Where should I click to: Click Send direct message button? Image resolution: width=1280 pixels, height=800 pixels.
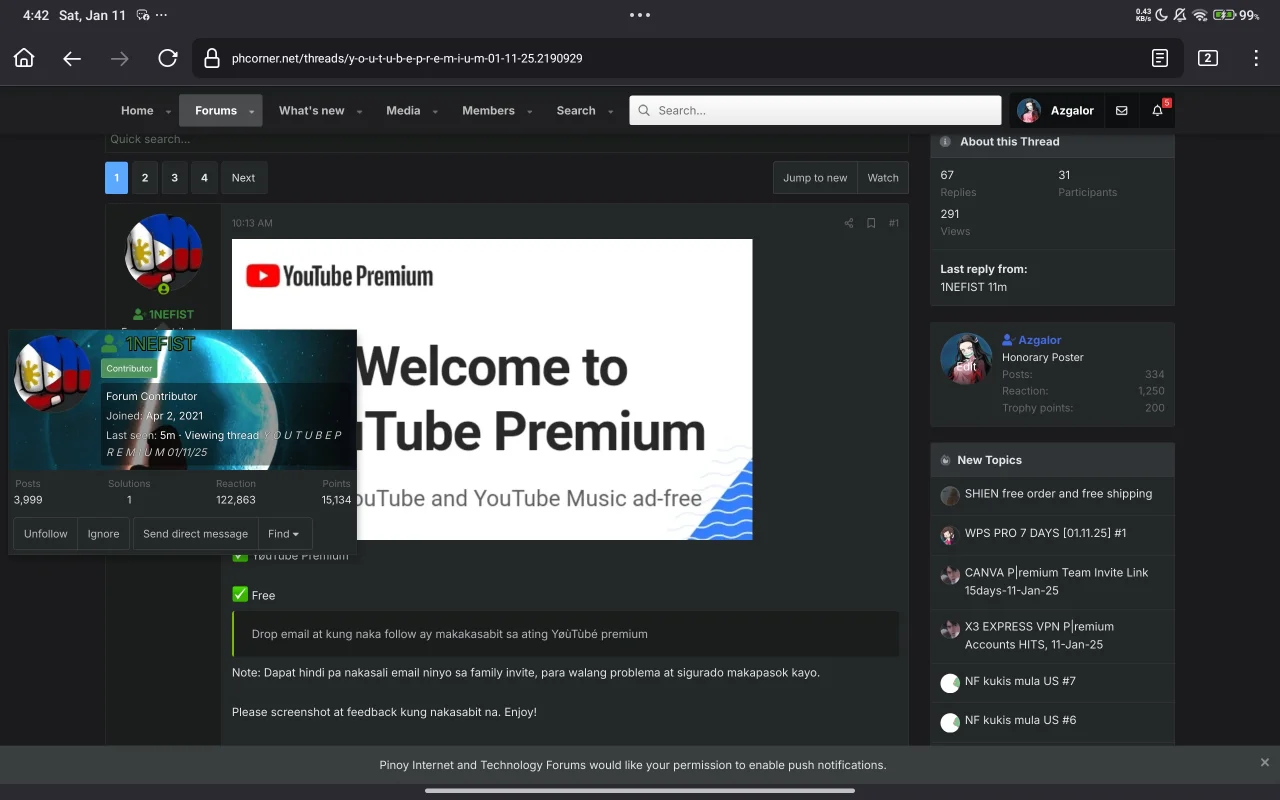[x=195, y=534]
